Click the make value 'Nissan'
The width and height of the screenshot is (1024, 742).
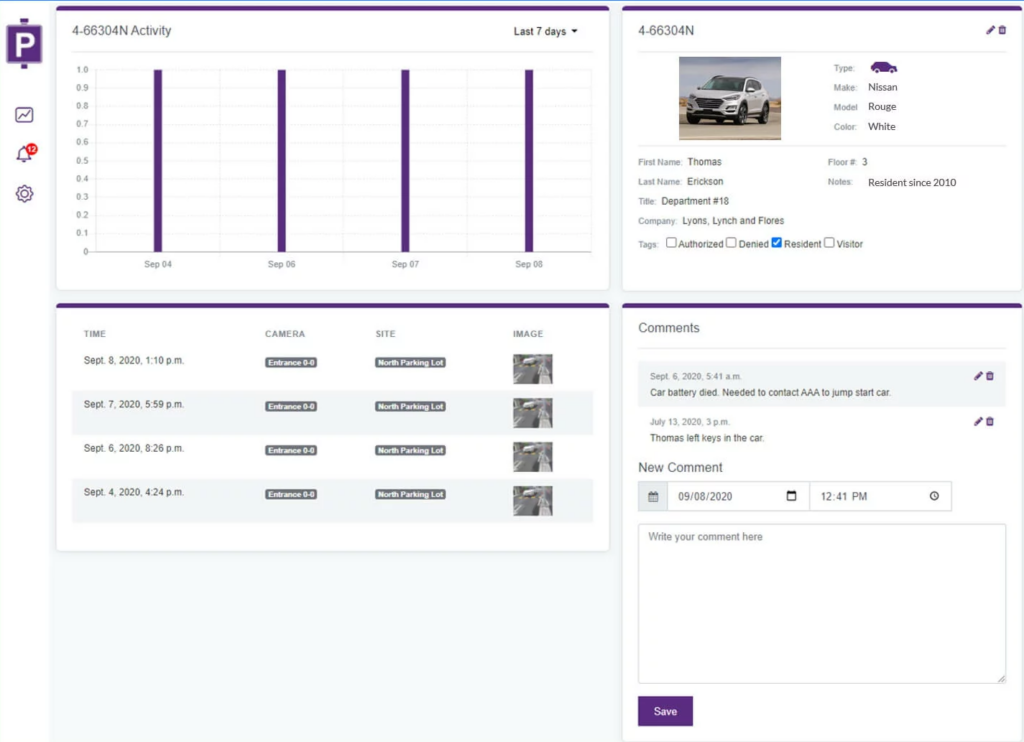882,87
